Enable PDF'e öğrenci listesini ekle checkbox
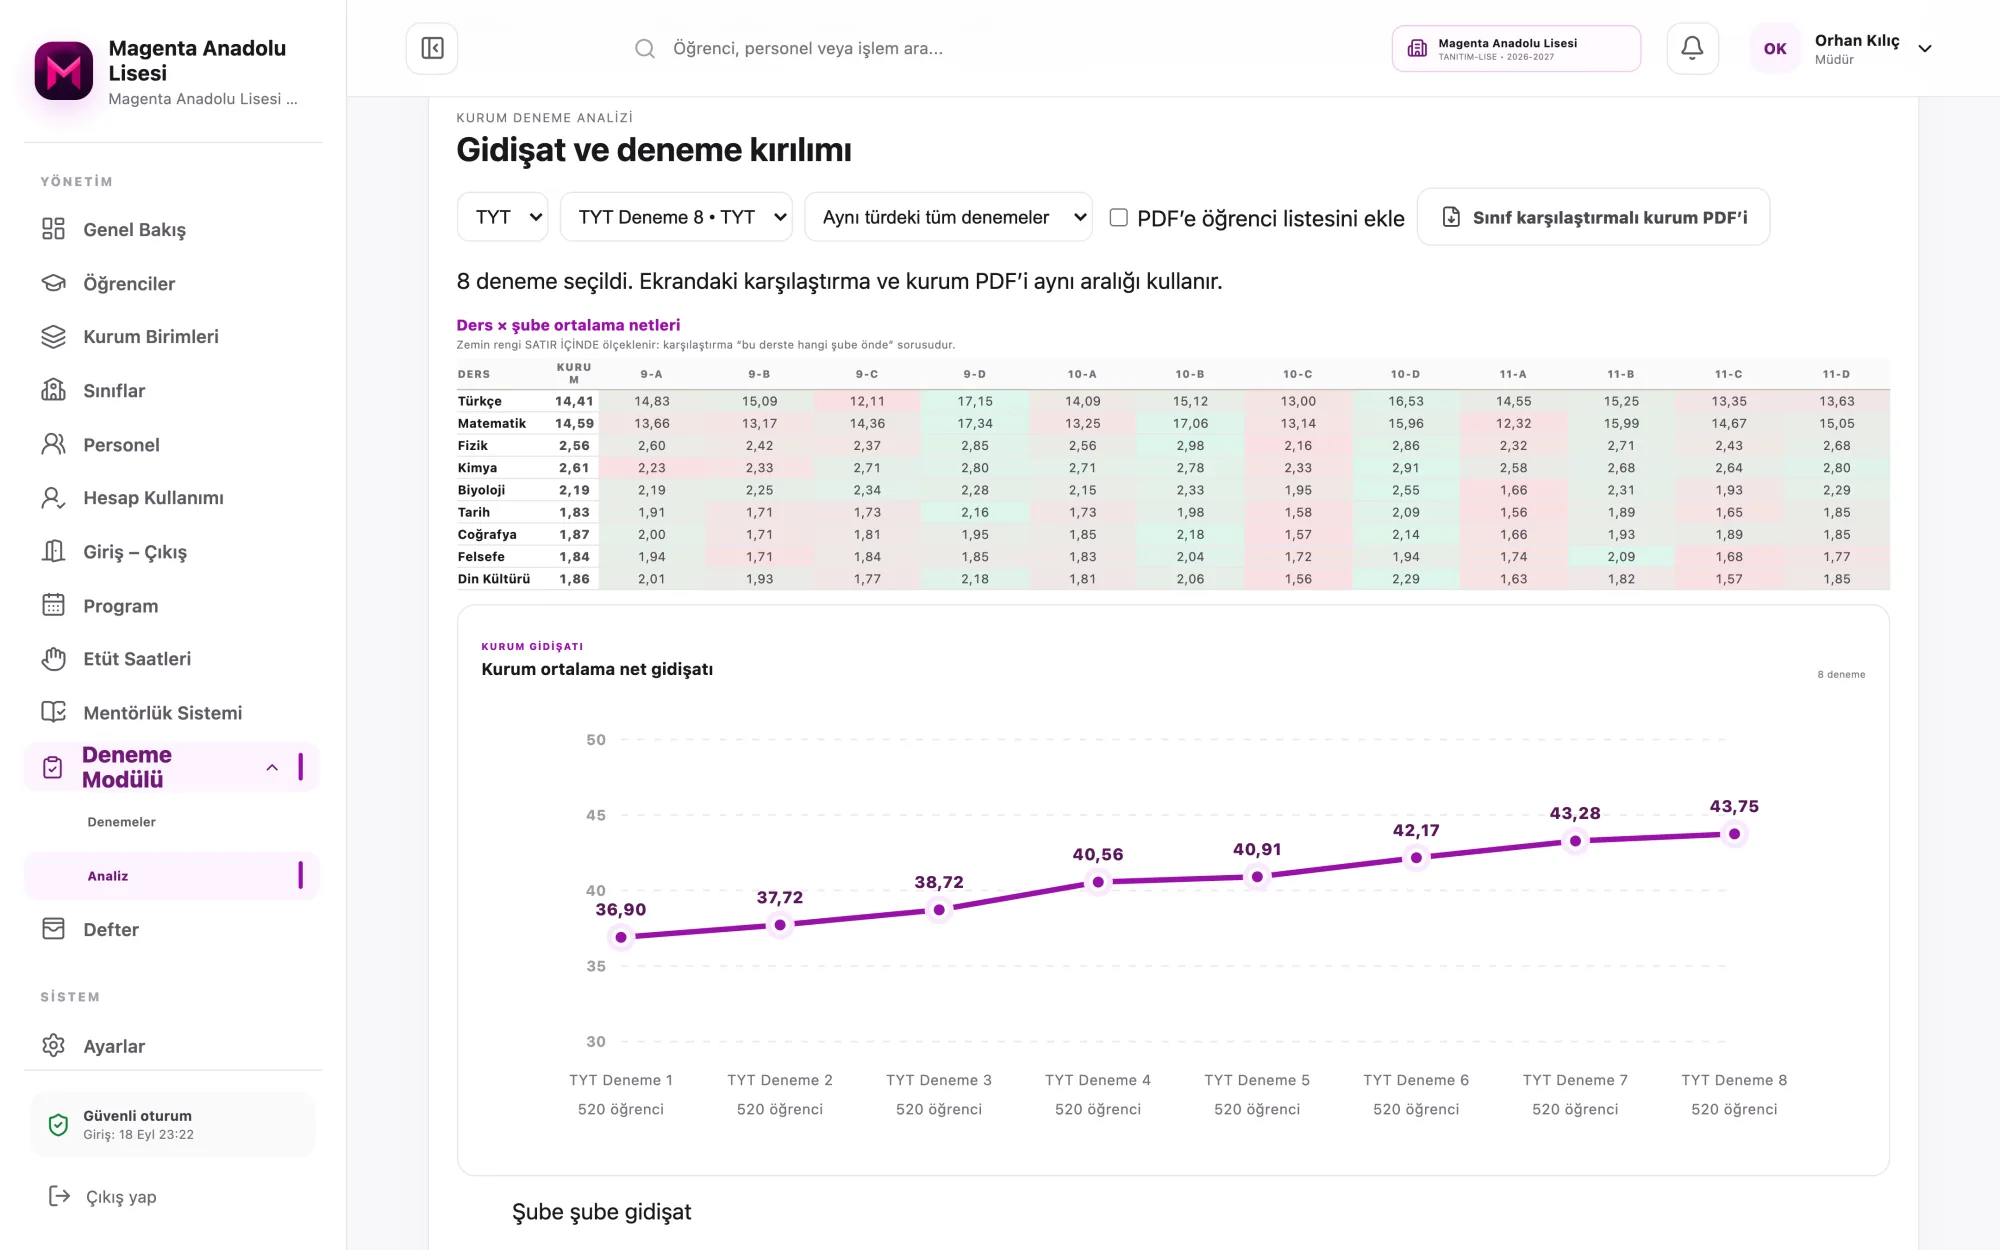The height and width of the screenshot is (1250, 2000). click(x=1119, y=217)
